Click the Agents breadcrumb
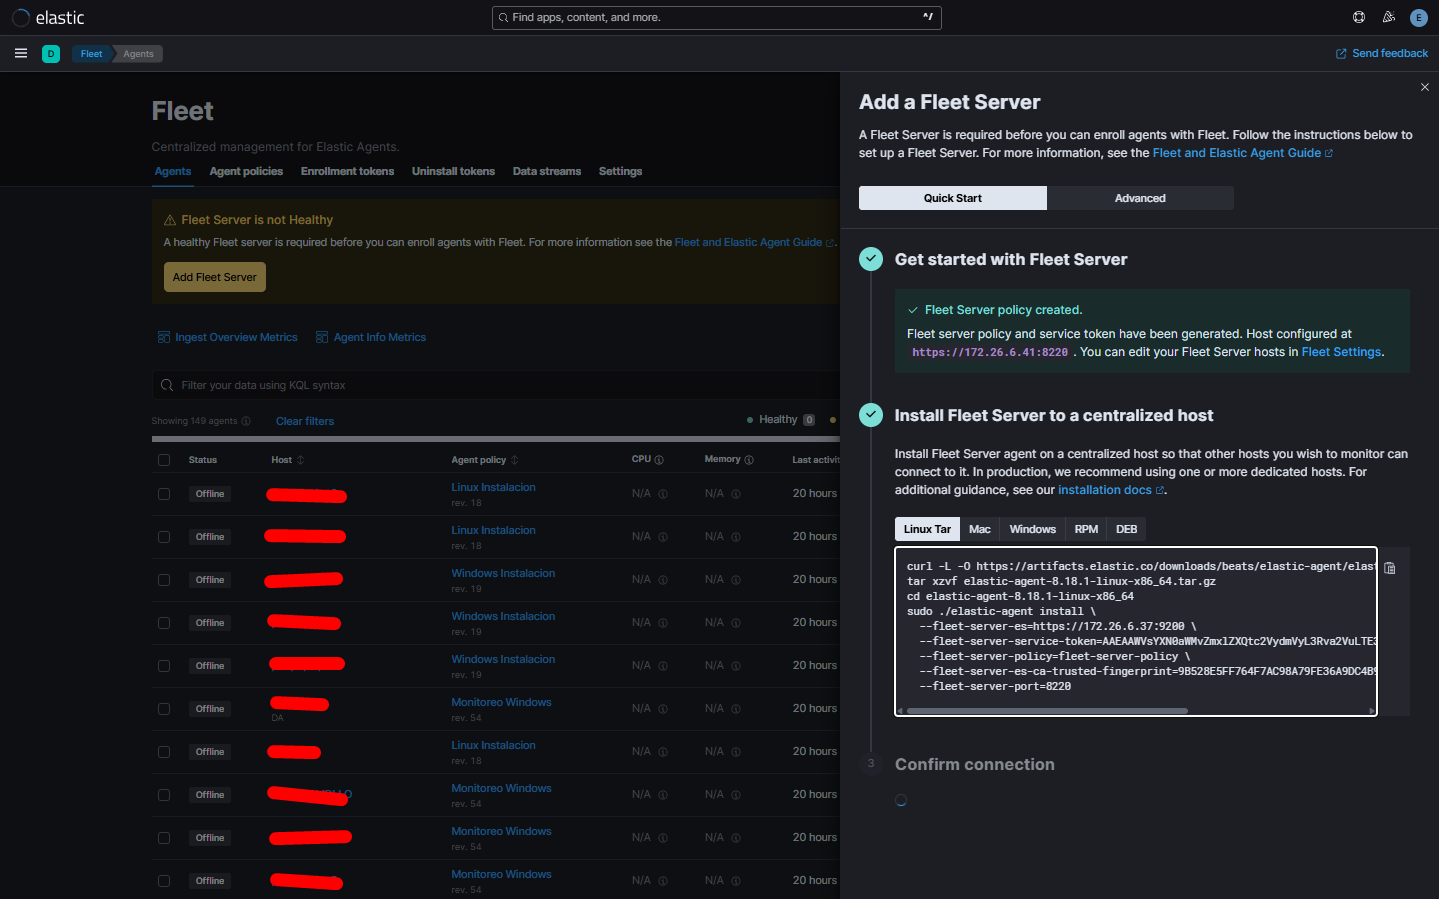1439x899 pixels. pyautogui.click(x=139, y=54)
